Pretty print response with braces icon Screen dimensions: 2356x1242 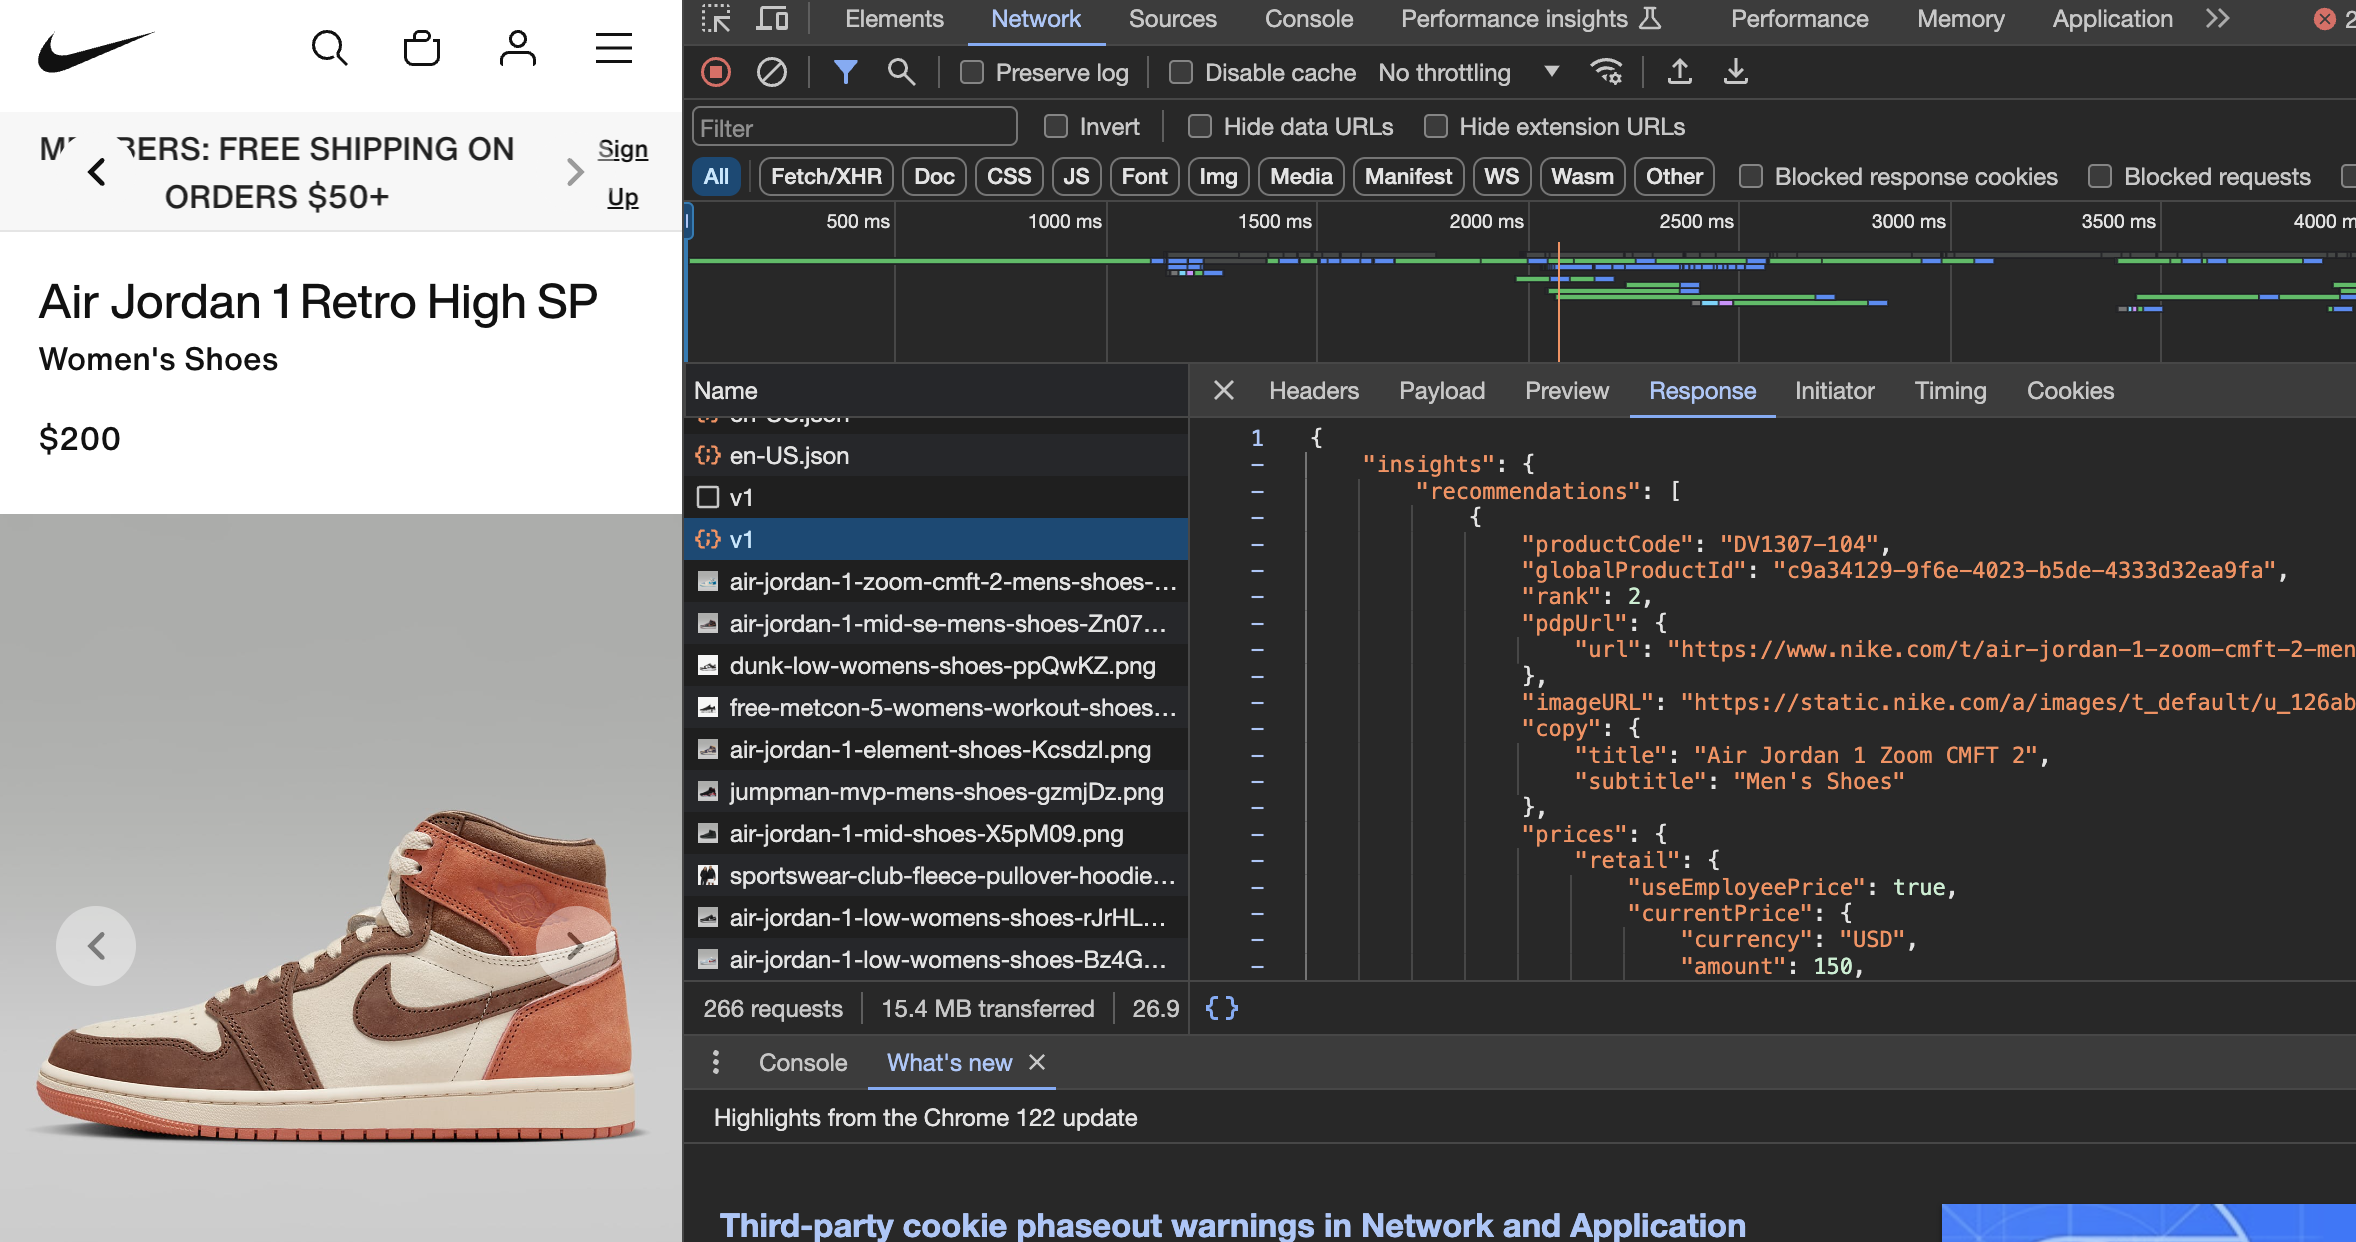point(1221,1008)
